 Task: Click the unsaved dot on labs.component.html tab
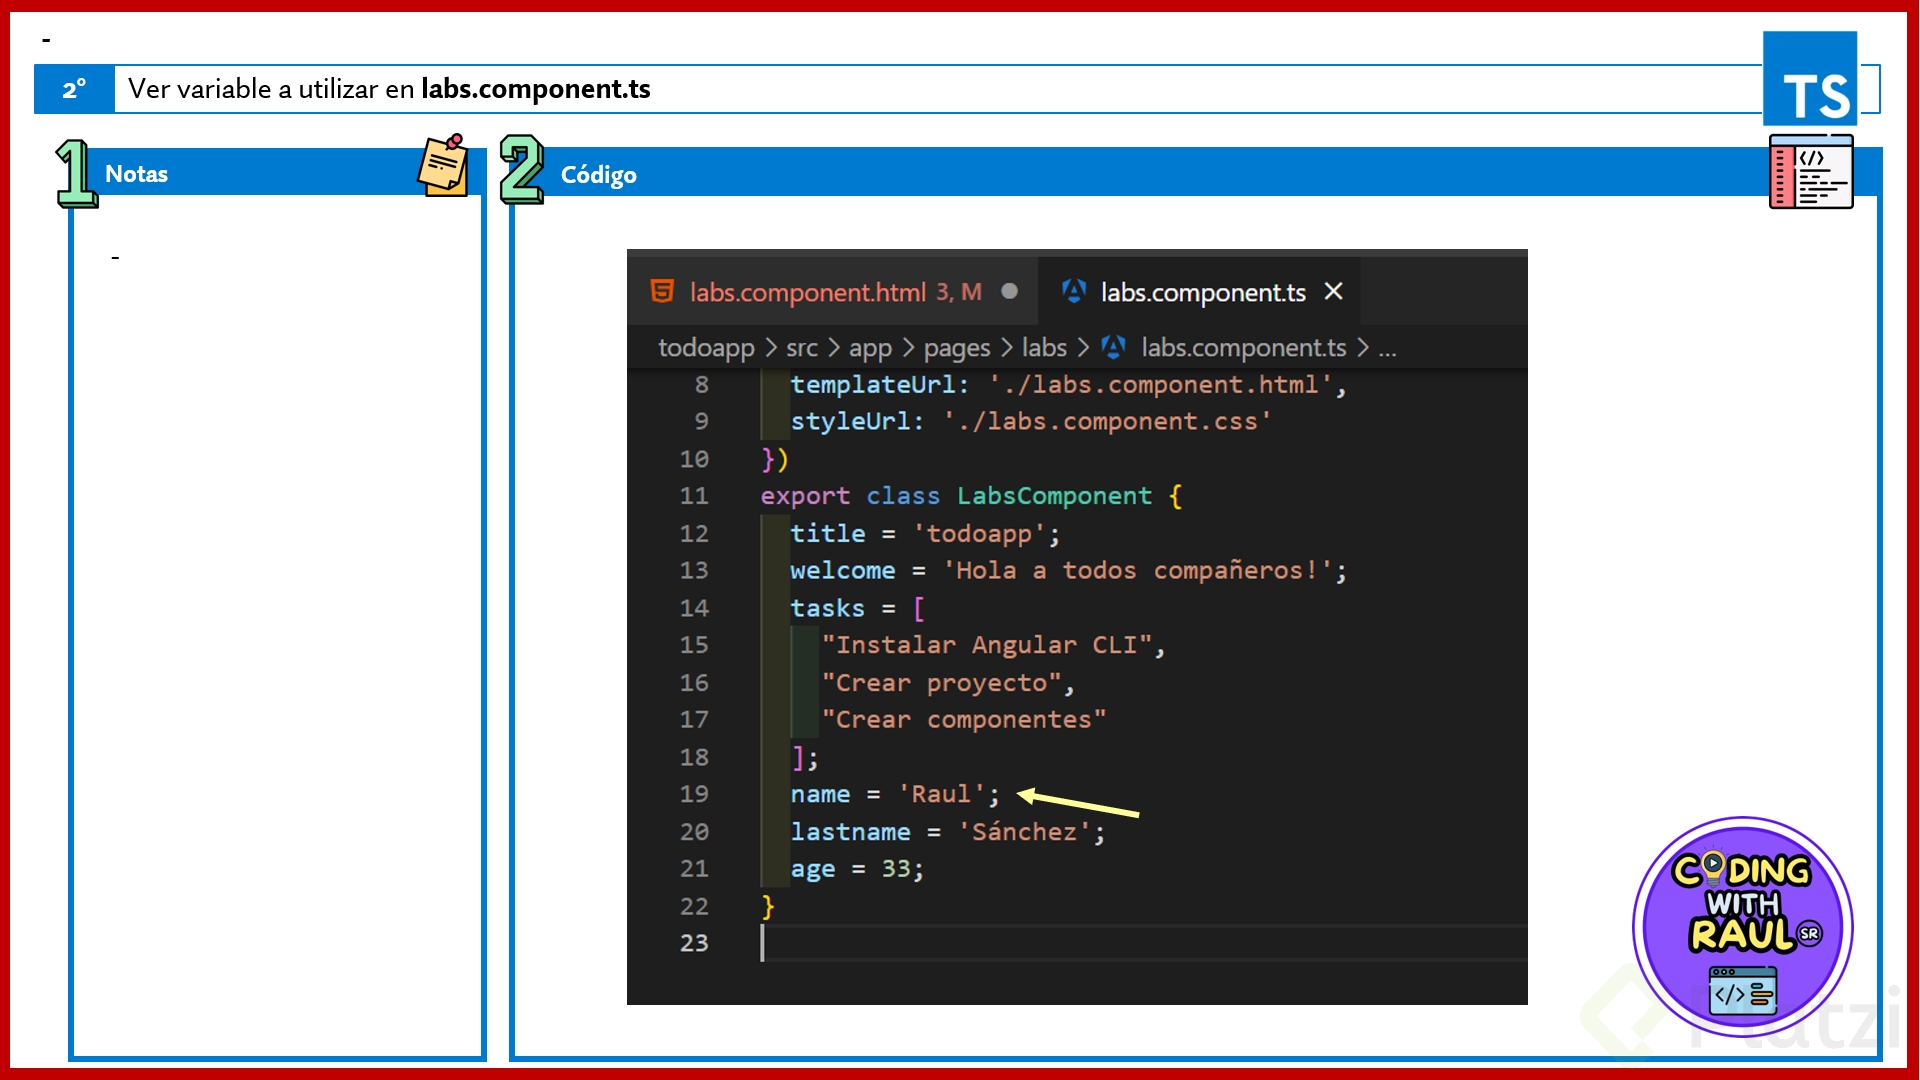point(1010,291)
